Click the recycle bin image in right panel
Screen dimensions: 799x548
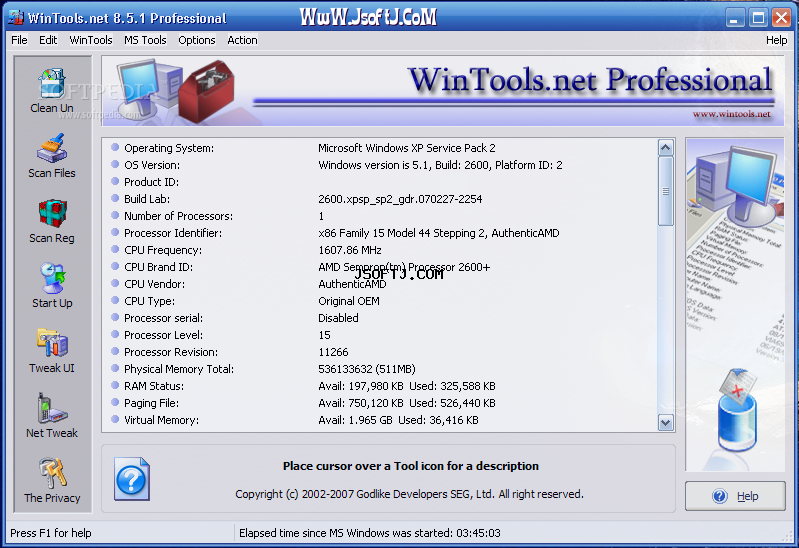737,410
